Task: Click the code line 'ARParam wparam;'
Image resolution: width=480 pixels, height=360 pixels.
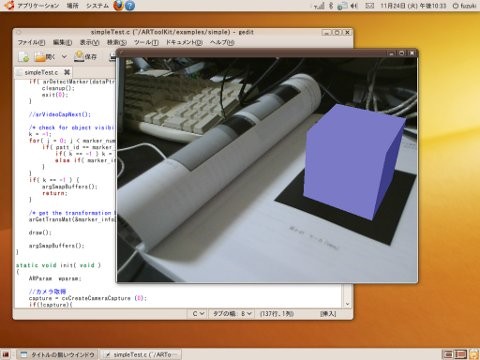Action: 55,278
